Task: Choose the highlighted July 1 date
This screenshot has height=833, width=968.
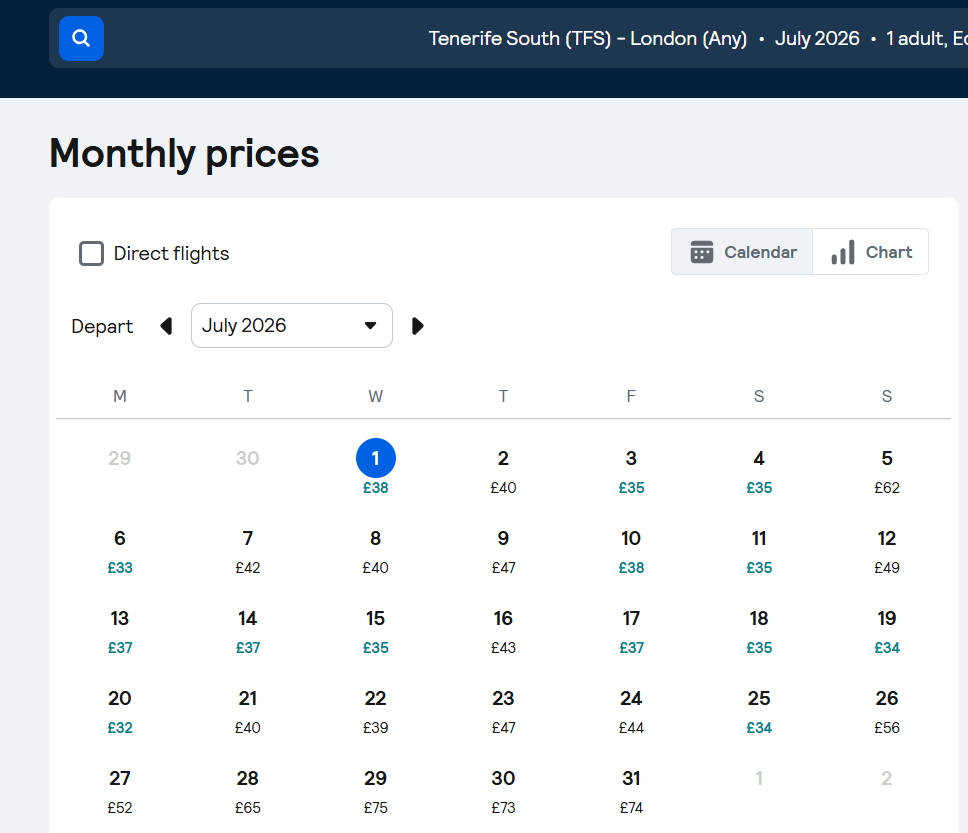Action: [x=376, y=459]
